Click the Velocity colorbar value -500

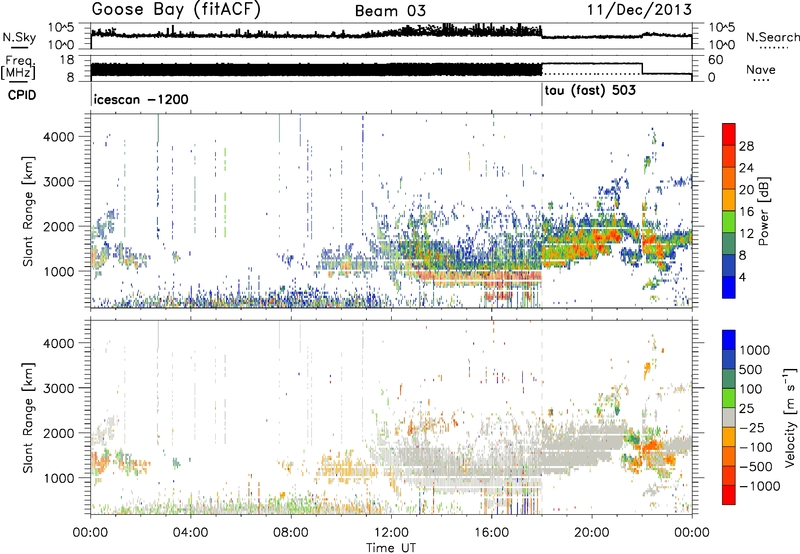[756, 466]
